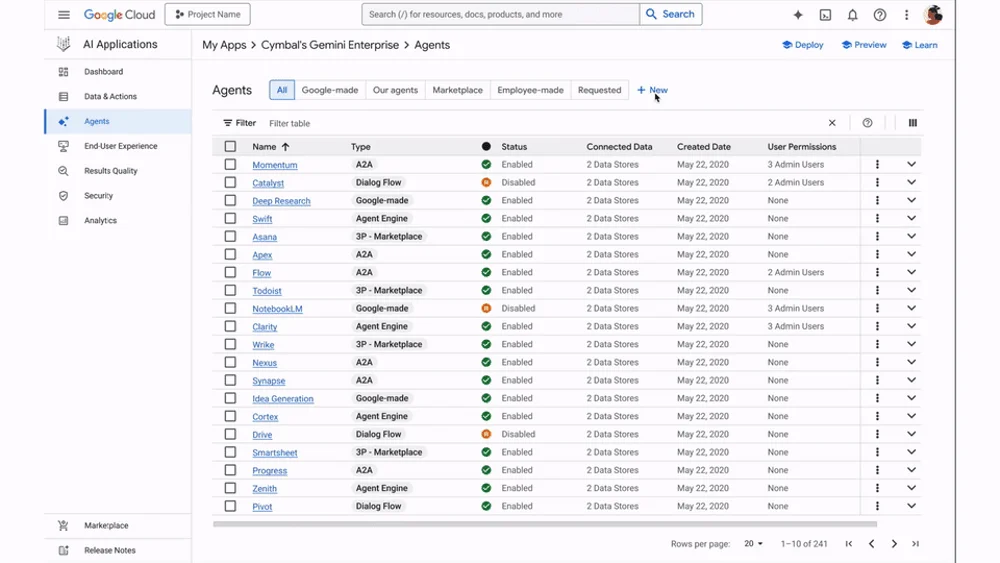Open the Project Name selector
1000x563 pixels.
point(207,14)
